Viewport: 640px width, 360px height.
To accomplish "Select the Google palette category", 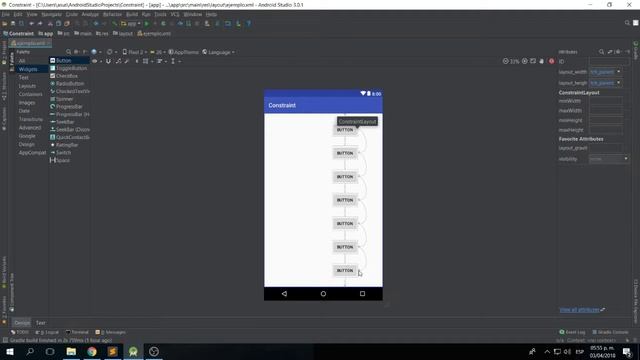I will [27, 136].
